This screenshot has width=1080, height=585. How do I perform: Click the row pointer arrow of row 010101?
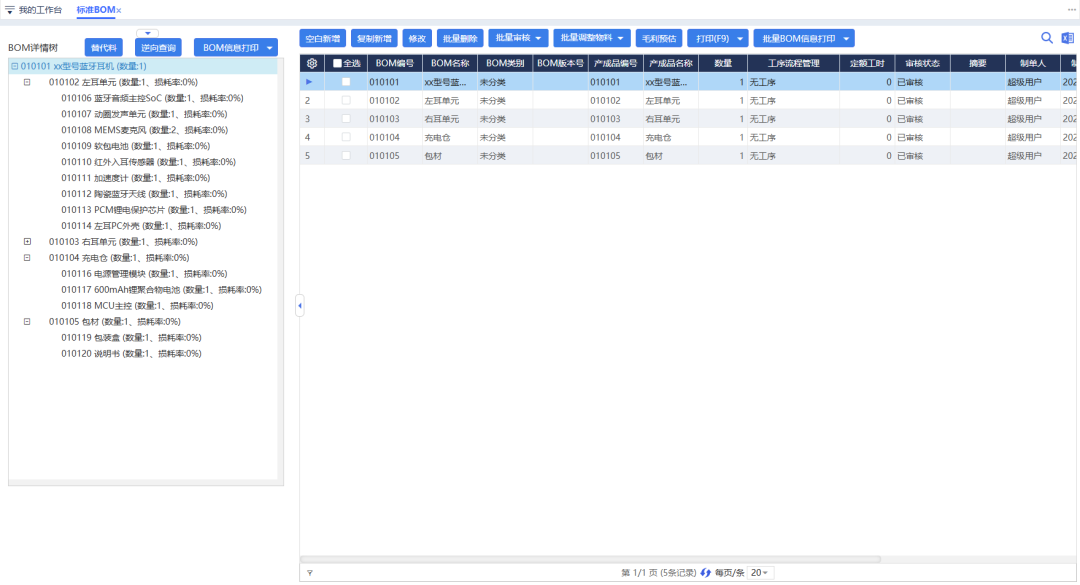[309, 82]
